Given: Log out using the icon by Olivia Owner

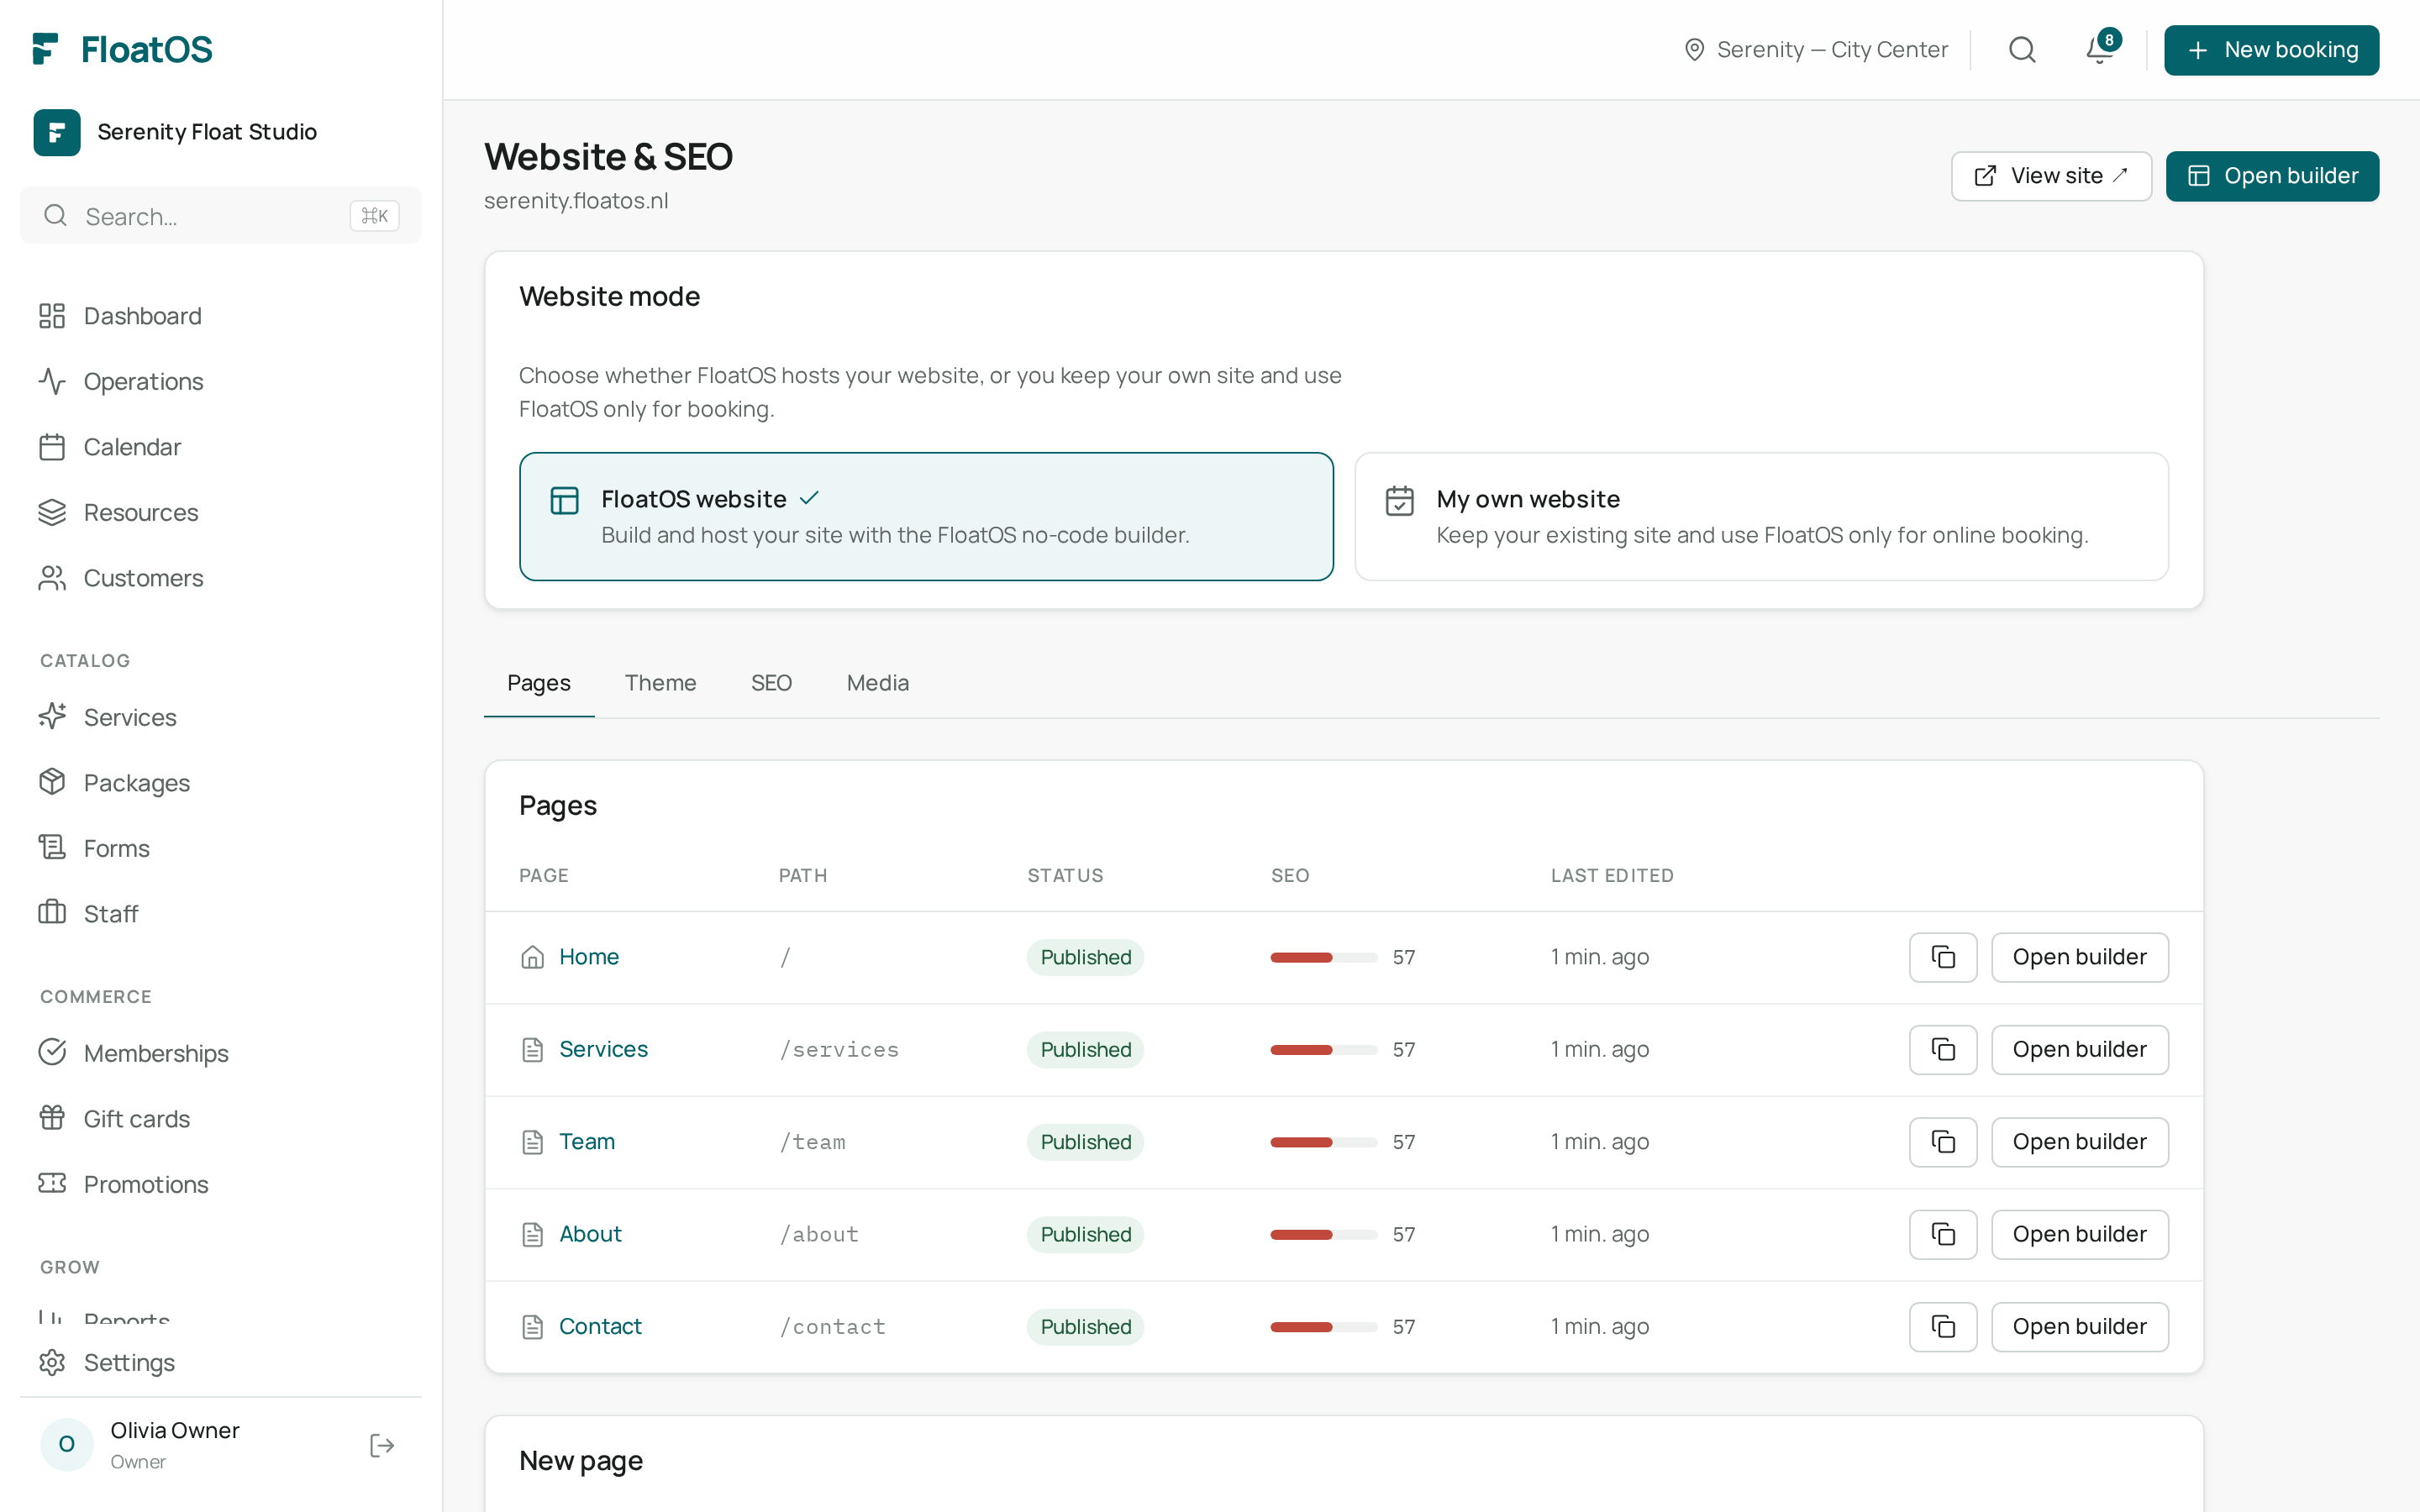Looking at the screenshot, I should 382,1445.
